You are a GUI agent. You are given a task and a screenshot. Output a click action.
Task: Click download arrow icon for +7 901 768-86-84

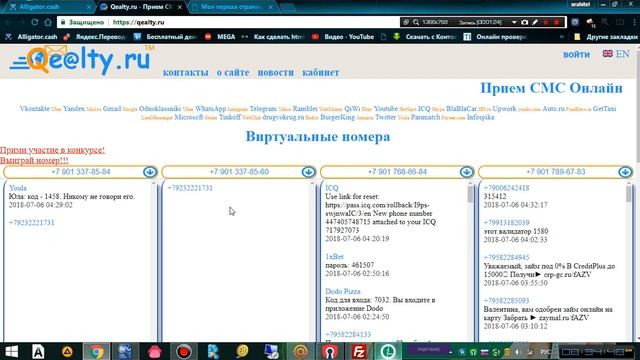tap(467, 172)
